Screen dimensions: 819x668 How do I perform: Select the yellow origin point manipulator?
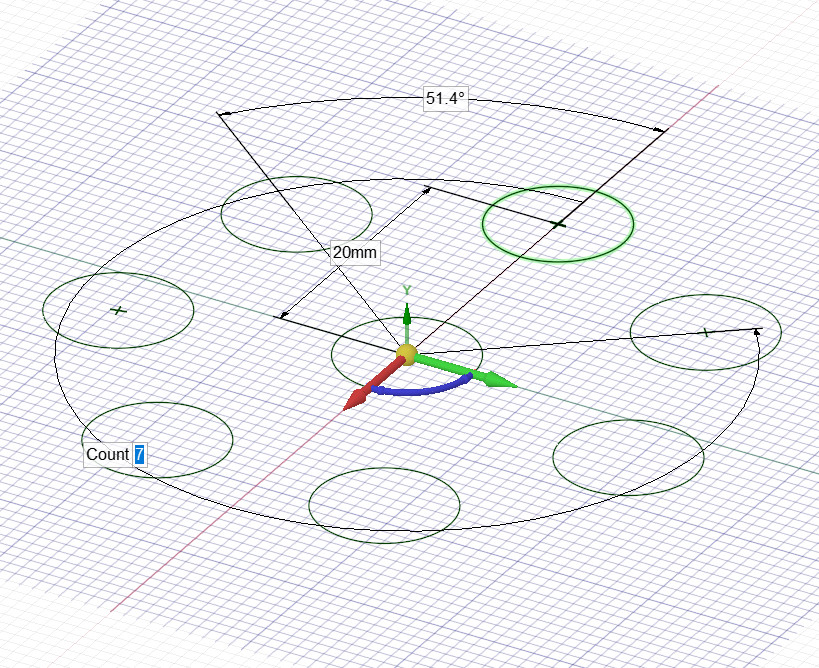406,352
